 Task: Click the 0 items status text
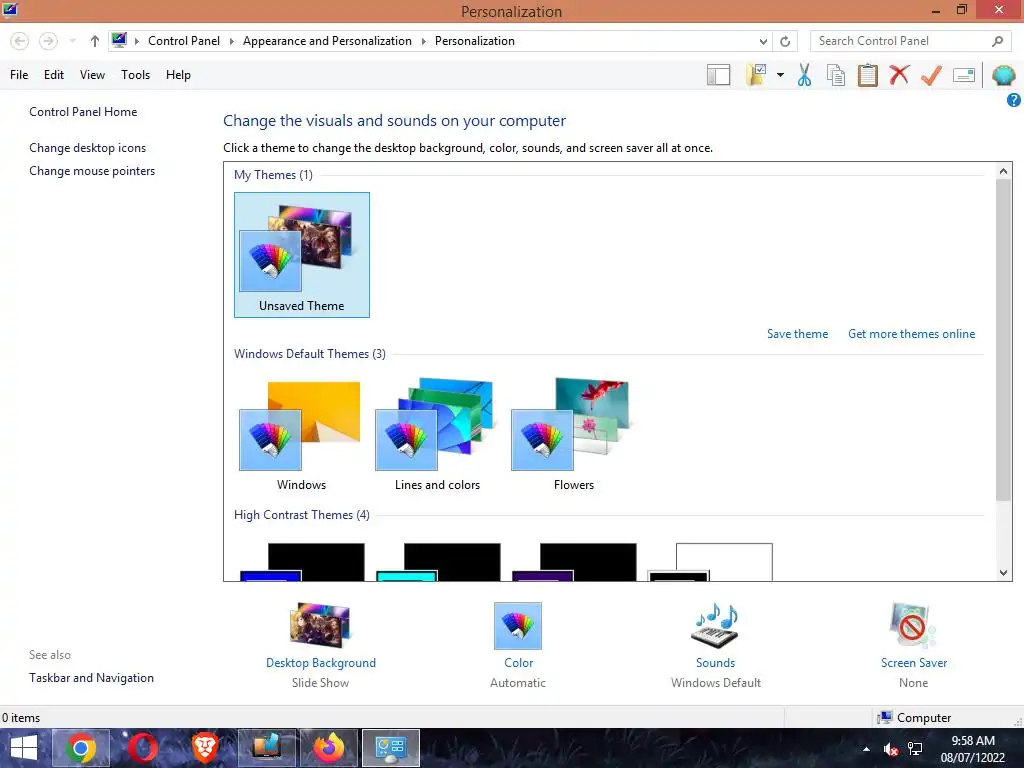(21, 718)
